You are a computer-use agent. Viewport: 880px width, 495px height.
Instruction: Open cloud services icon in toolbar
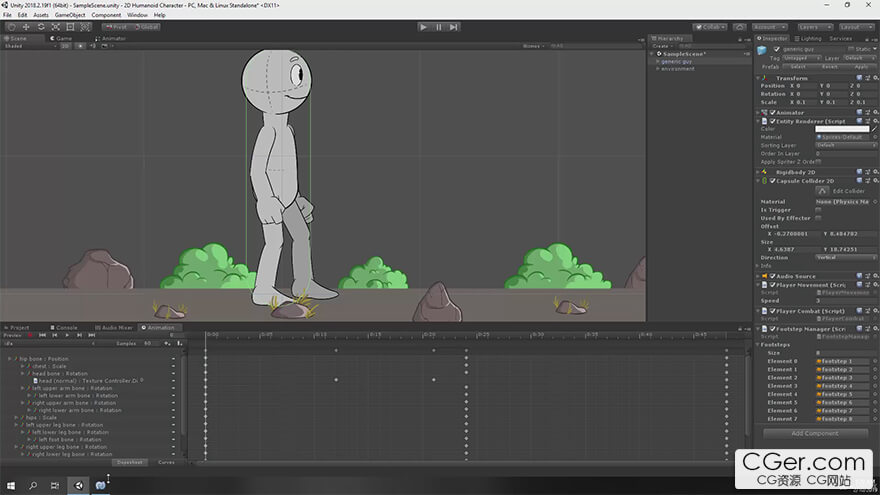740,27
